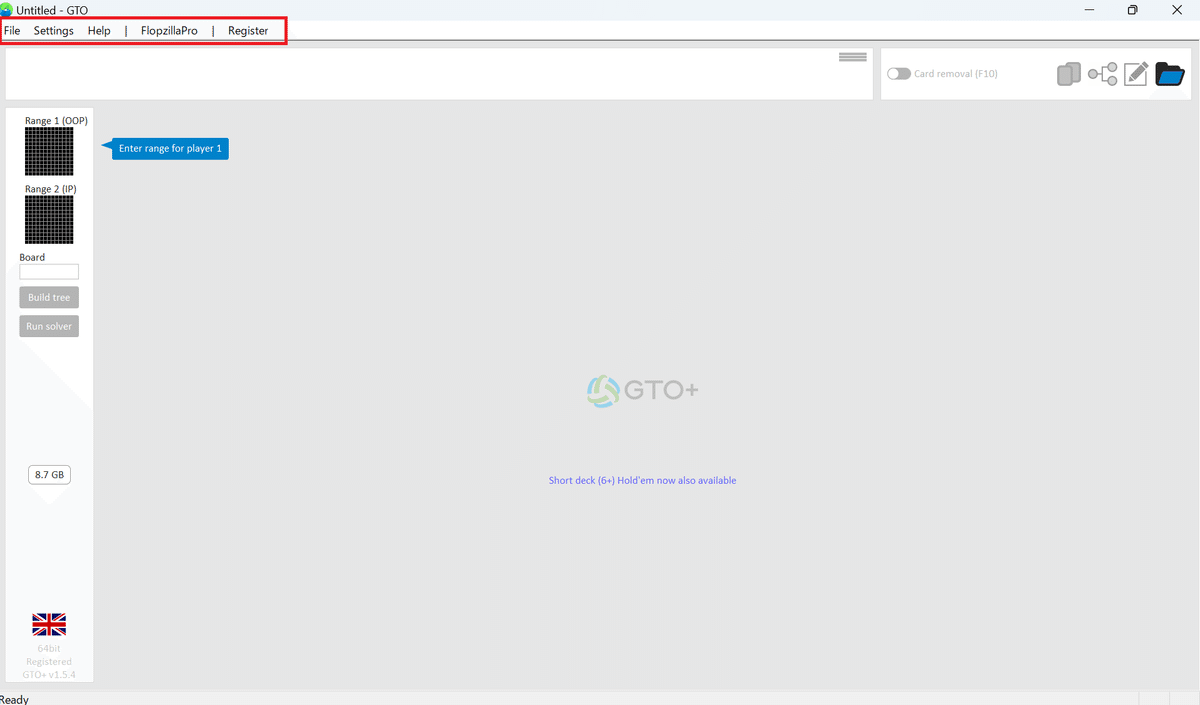The width and height of the screenshot is (1200, 705).
Task: Click the blue open folder icon
Action: pos(1170,74)
